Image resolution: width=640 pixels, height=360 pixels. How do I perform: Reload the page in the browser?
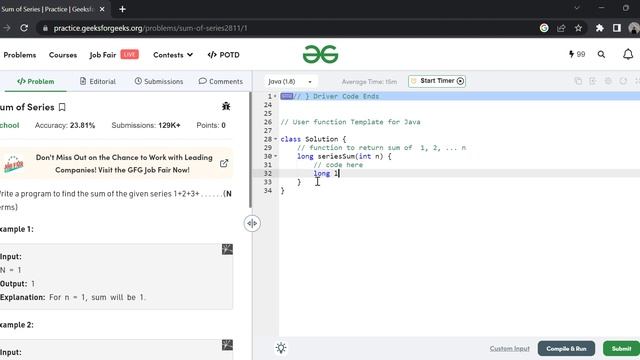[24, 28]
